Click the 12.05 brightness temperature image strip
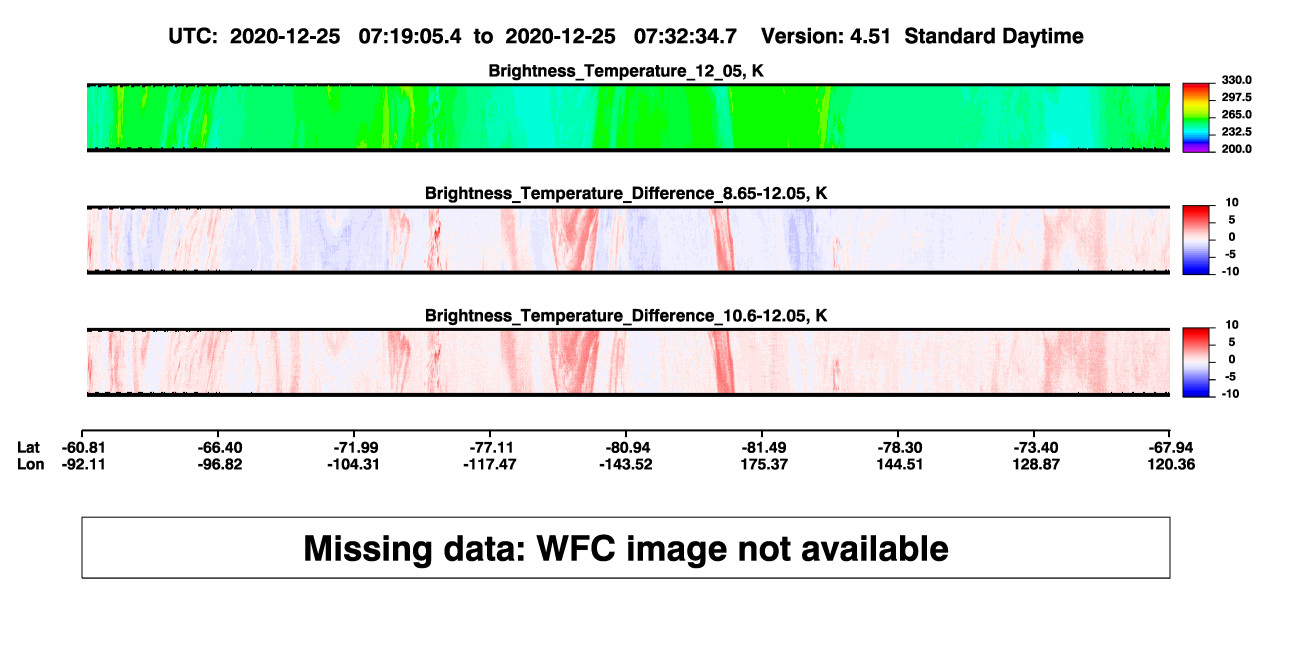Viewport: 1300px width, 667px height. (628, 117)
